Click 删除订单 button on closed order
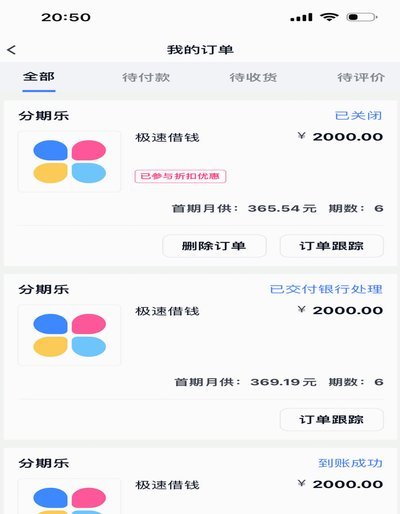This screenshot has width=400, height=514. pyautogui.click(x=214, y=246)
